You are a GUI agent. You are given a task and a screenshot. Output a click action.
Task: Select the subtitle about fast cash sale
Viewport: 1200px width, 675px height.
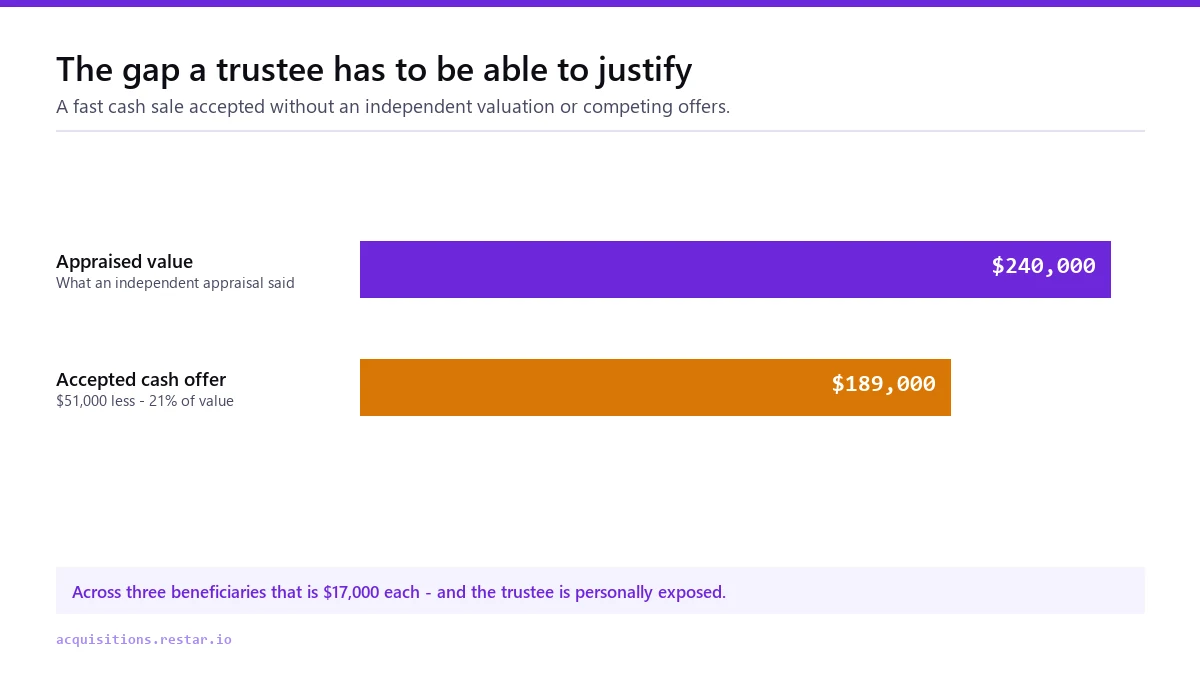(x=393, y=106)
